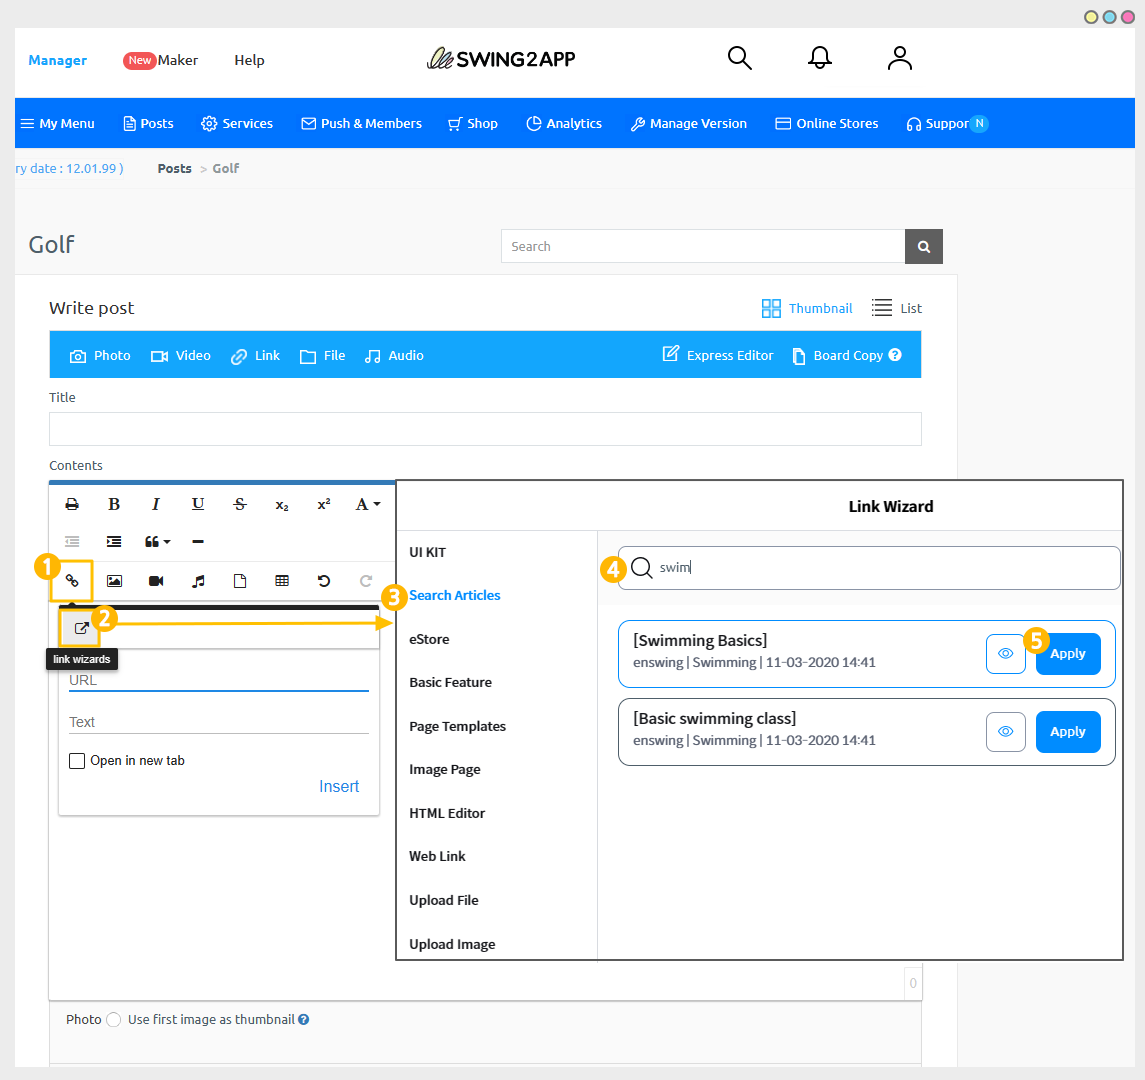
Task: Apply the Basic swimming class article
Action: 1068,732
